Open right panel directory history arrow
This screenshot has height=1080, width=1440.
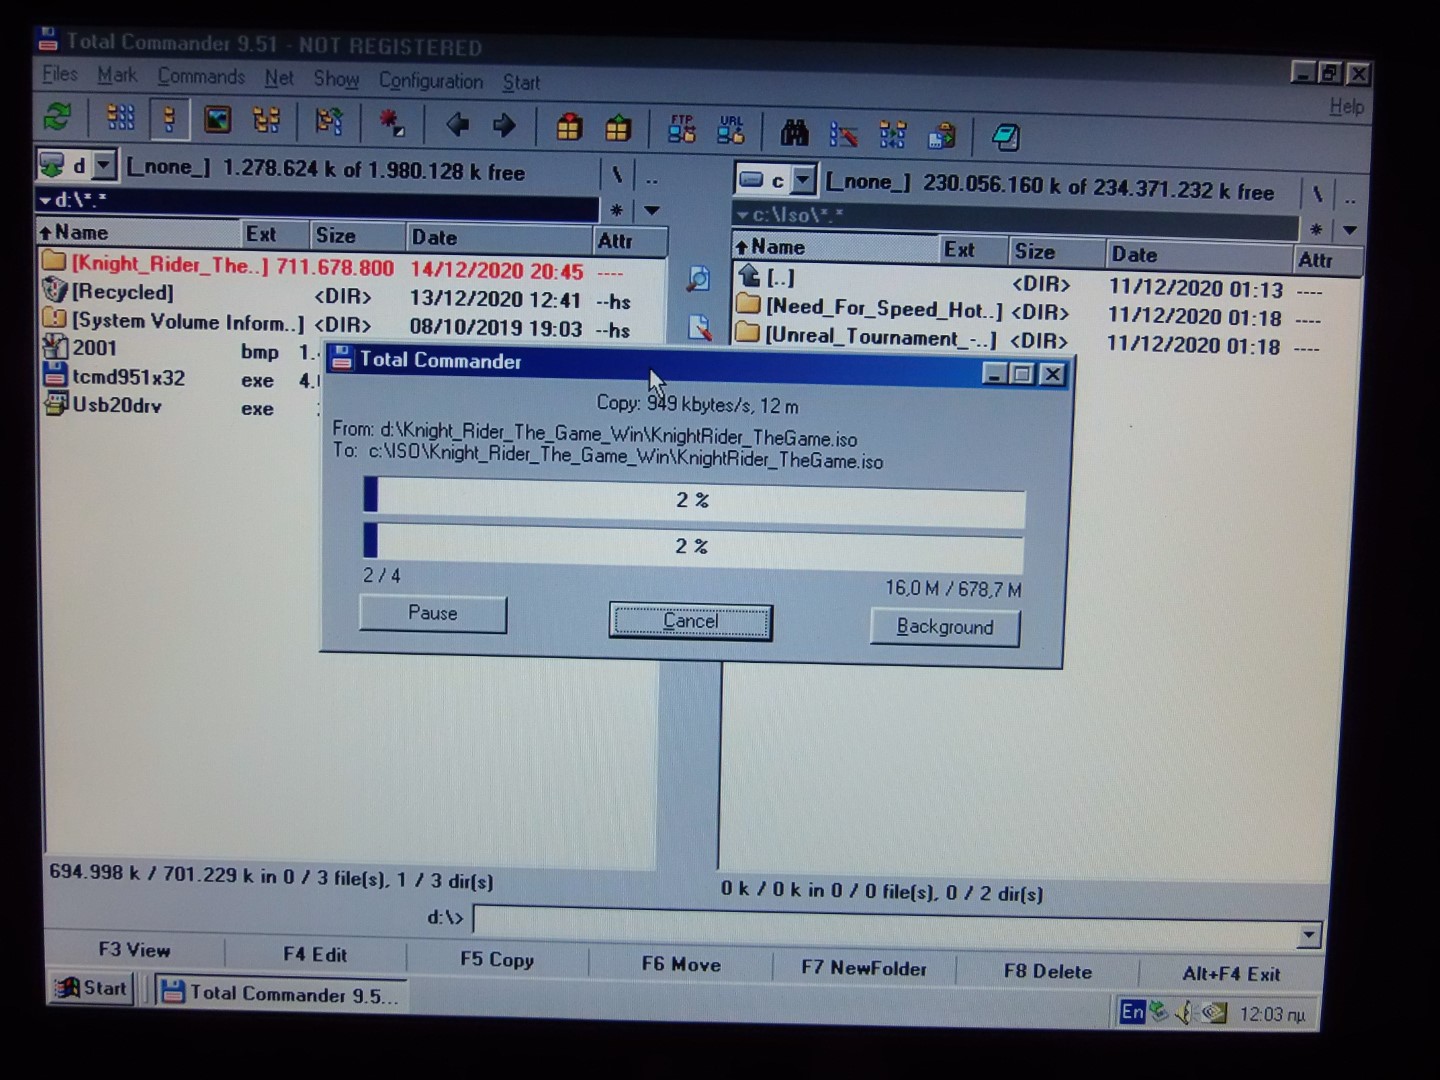point(1349,230)
